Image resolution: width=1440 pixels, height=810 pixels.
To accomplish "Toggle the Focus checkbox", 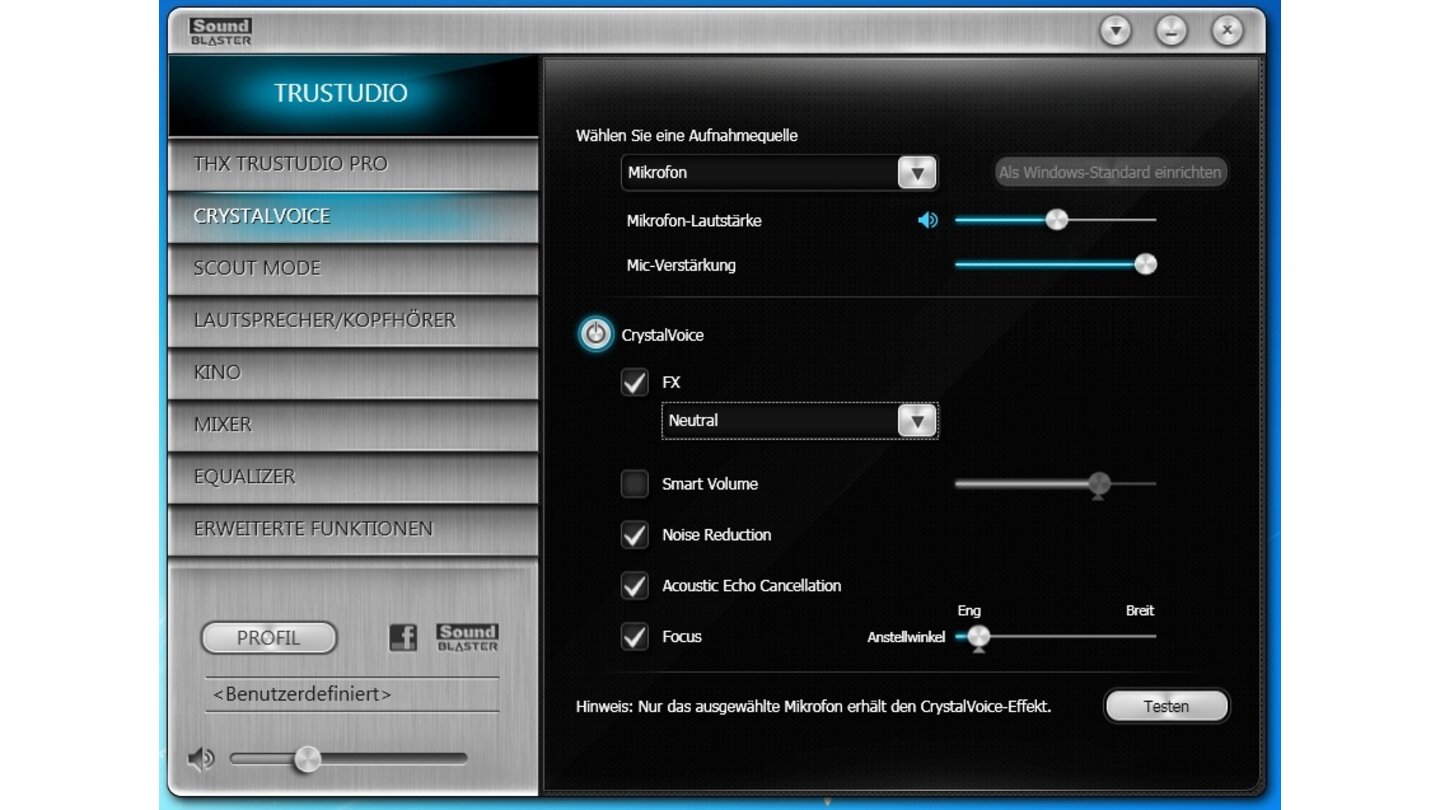I will click(x=635, y=636).
